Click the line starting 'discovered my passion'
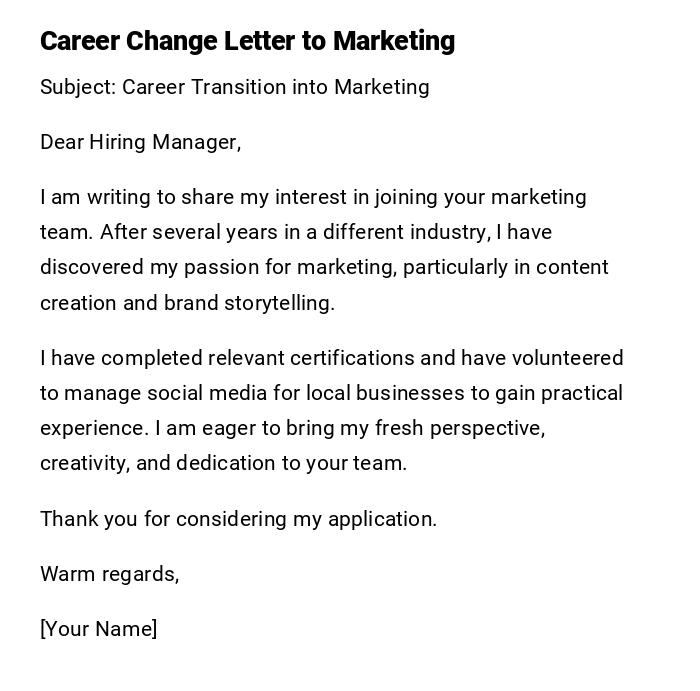 [x=324, y=267]
